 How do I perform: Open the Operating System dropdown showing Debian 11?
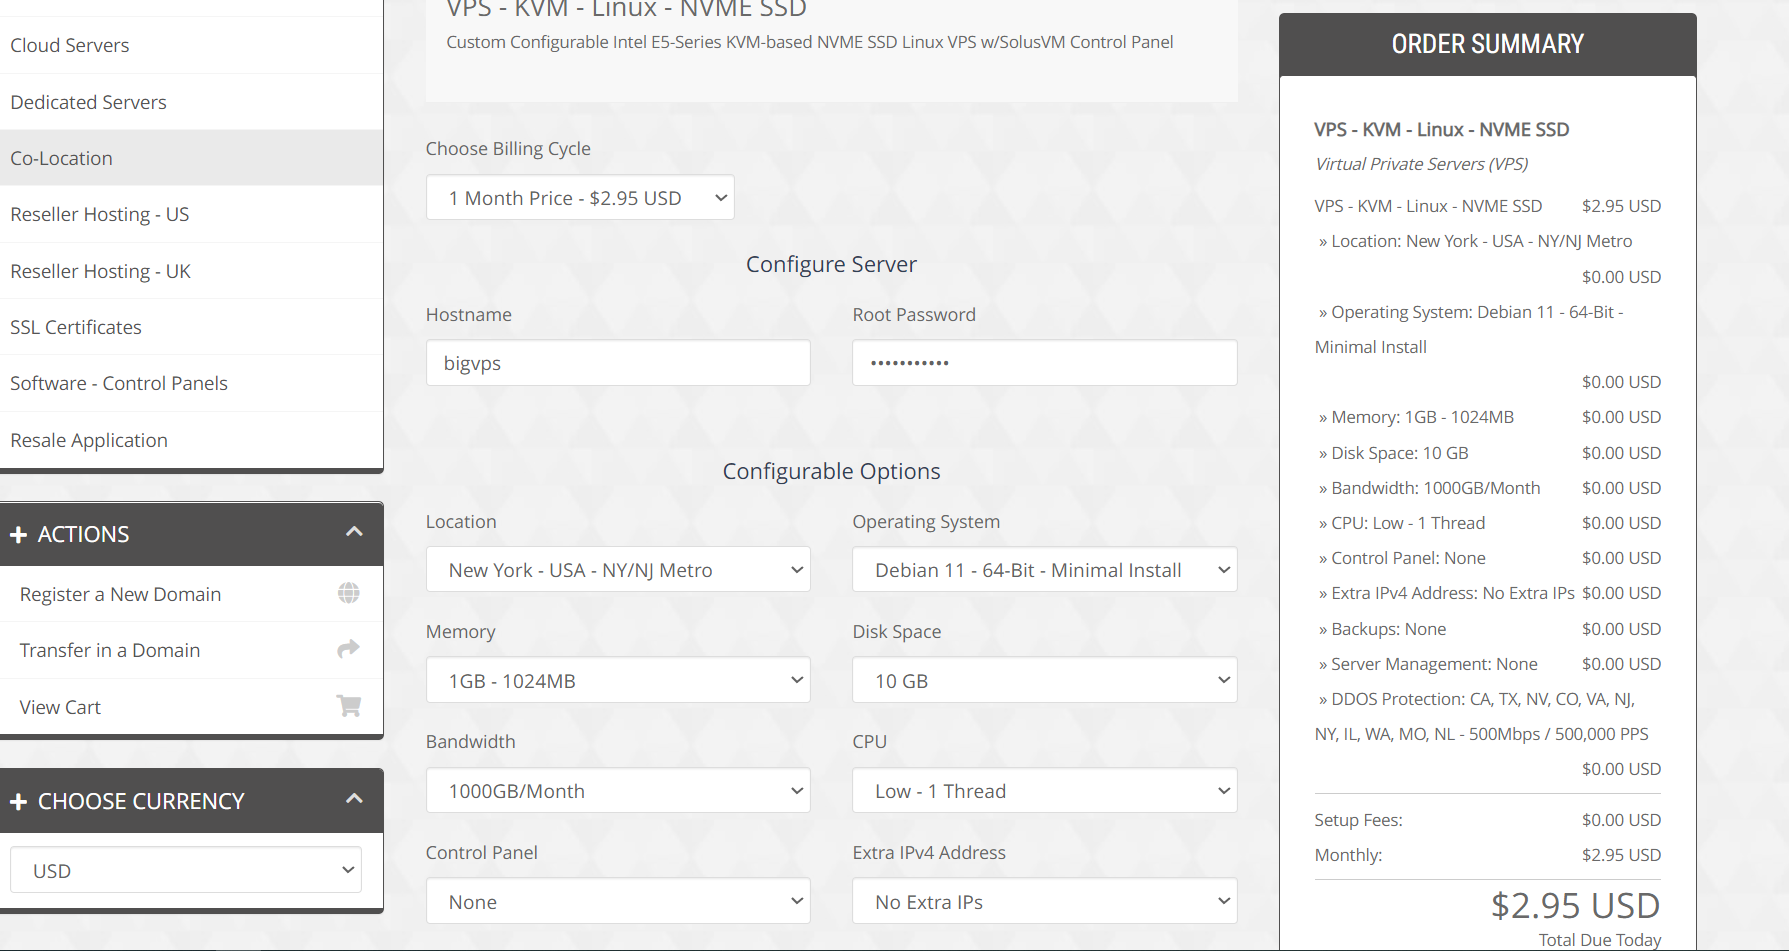tap(1044, 570)
